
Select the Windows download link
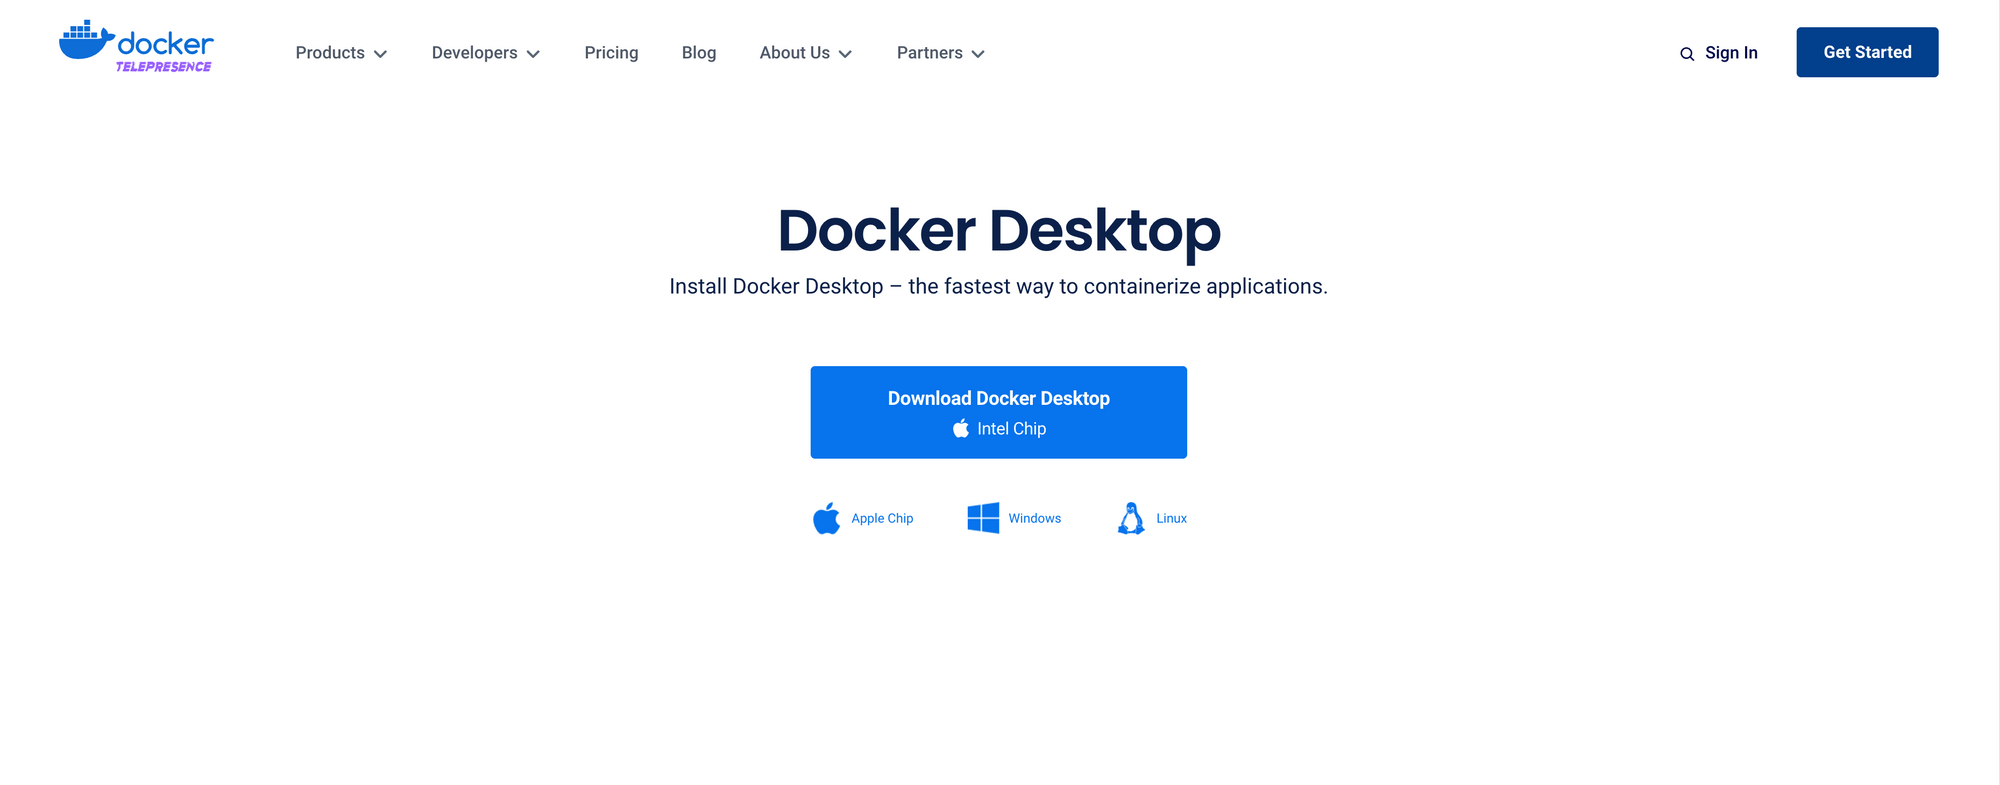(x=1034, y=518)
